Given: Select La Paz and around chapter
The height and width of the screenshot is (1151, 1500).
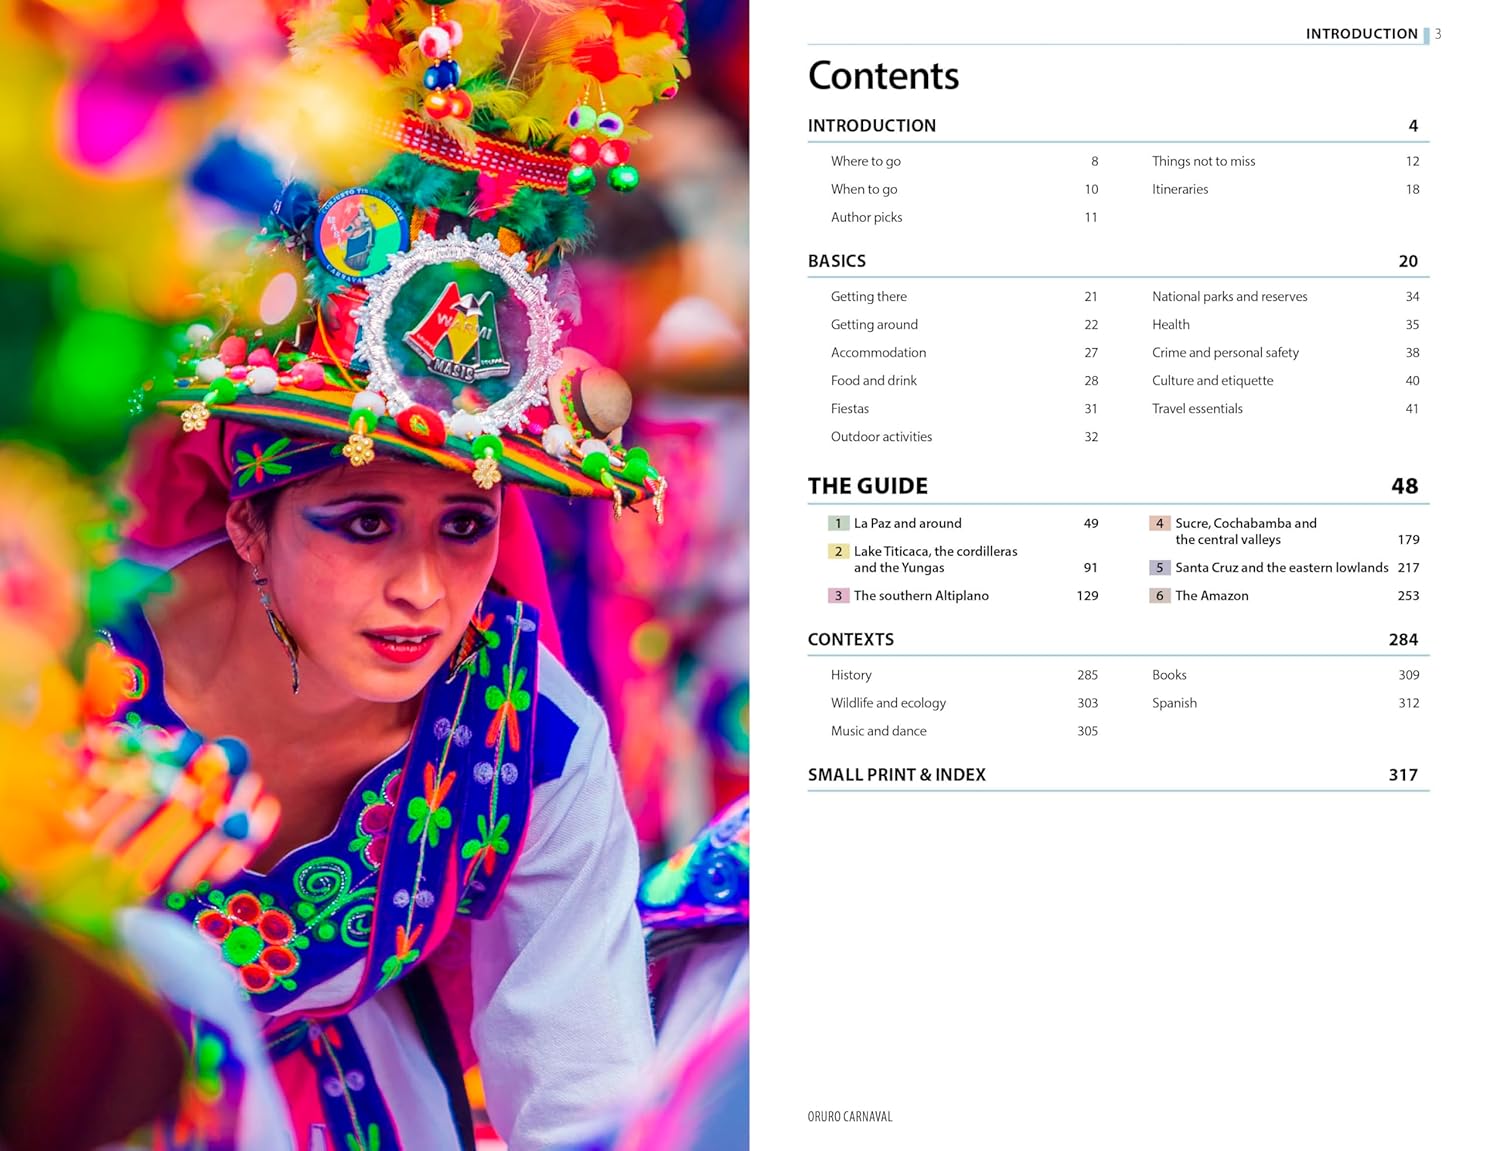Looking at the screenshot, I should click(x=907, y=523).
